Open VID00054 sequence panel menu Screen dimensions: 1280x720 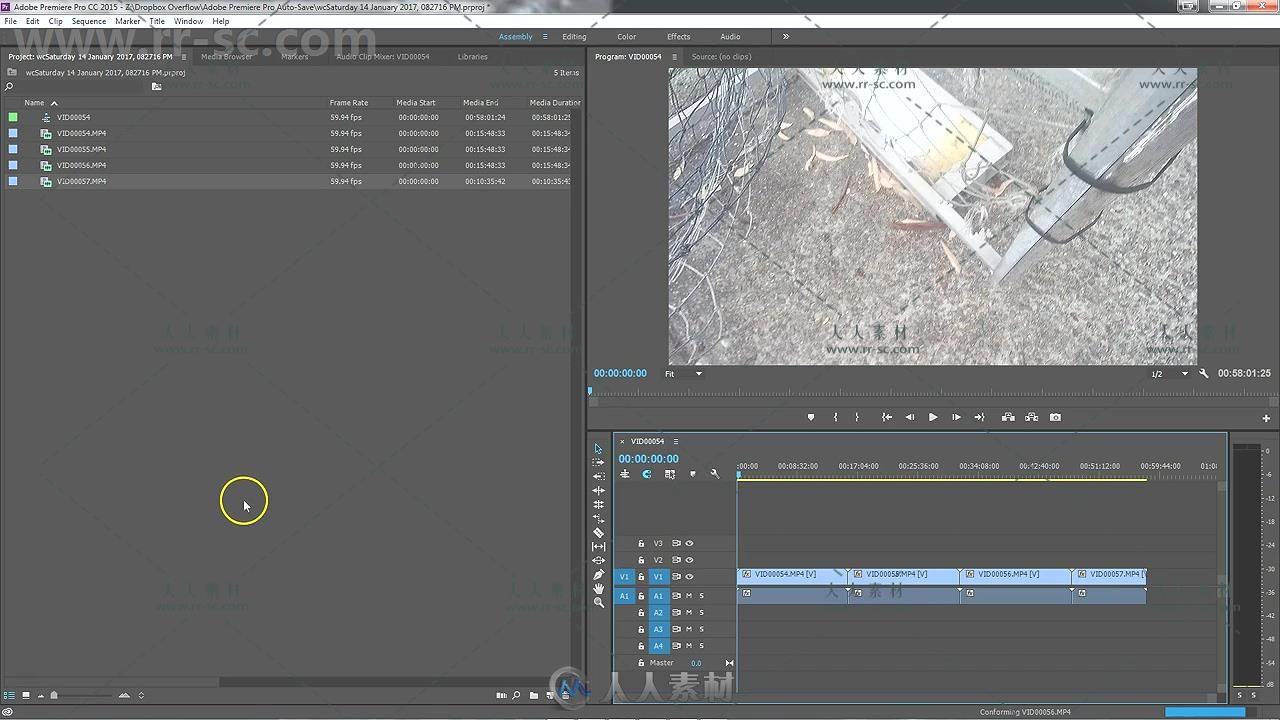click(675, 441)
